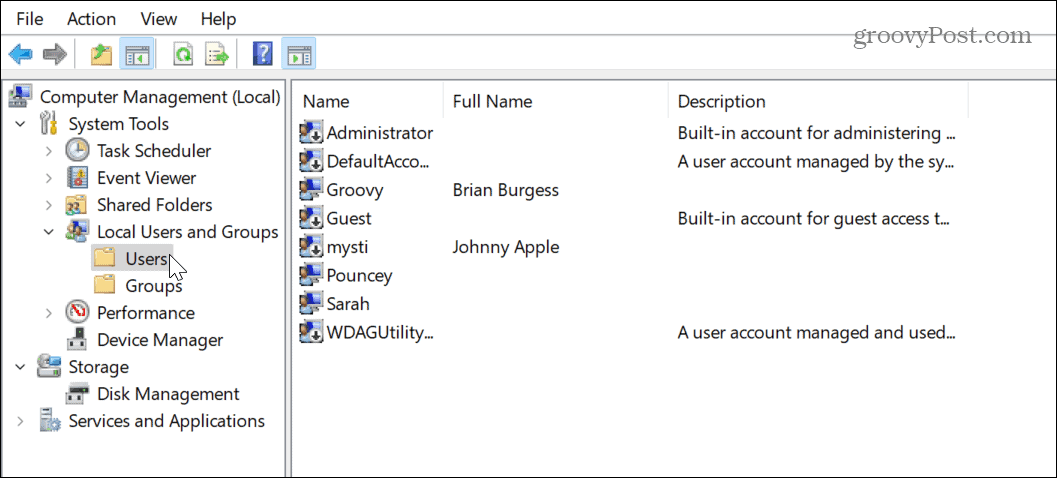Select the Groups folder in the tree
Viewport: 1057px width, 478px height.
[x=153, y=286]
